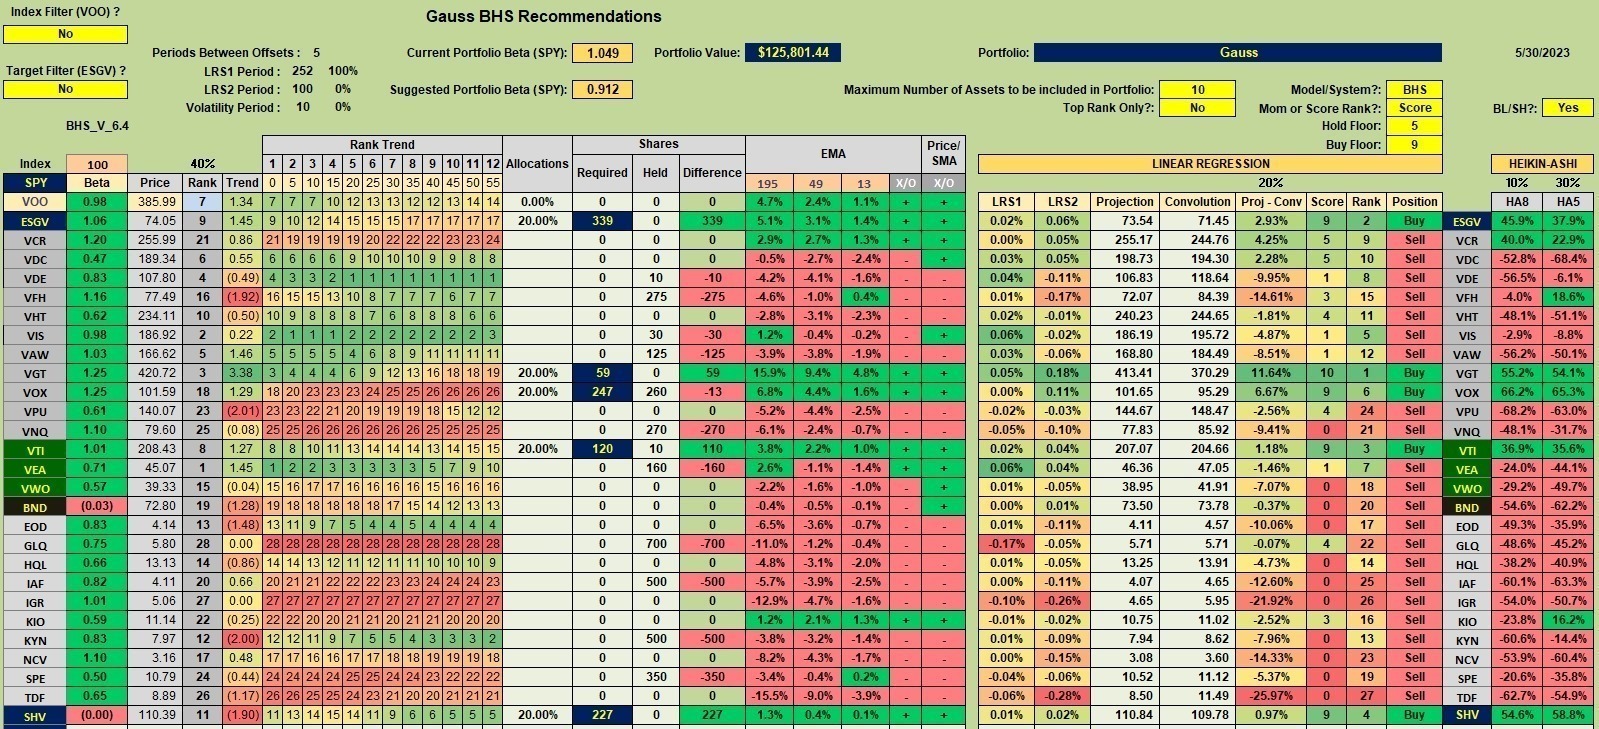This screenshot has width=1599, height=729.
Task: Select the Held shares cell 700 for GLQ
Action: point(655,544)
